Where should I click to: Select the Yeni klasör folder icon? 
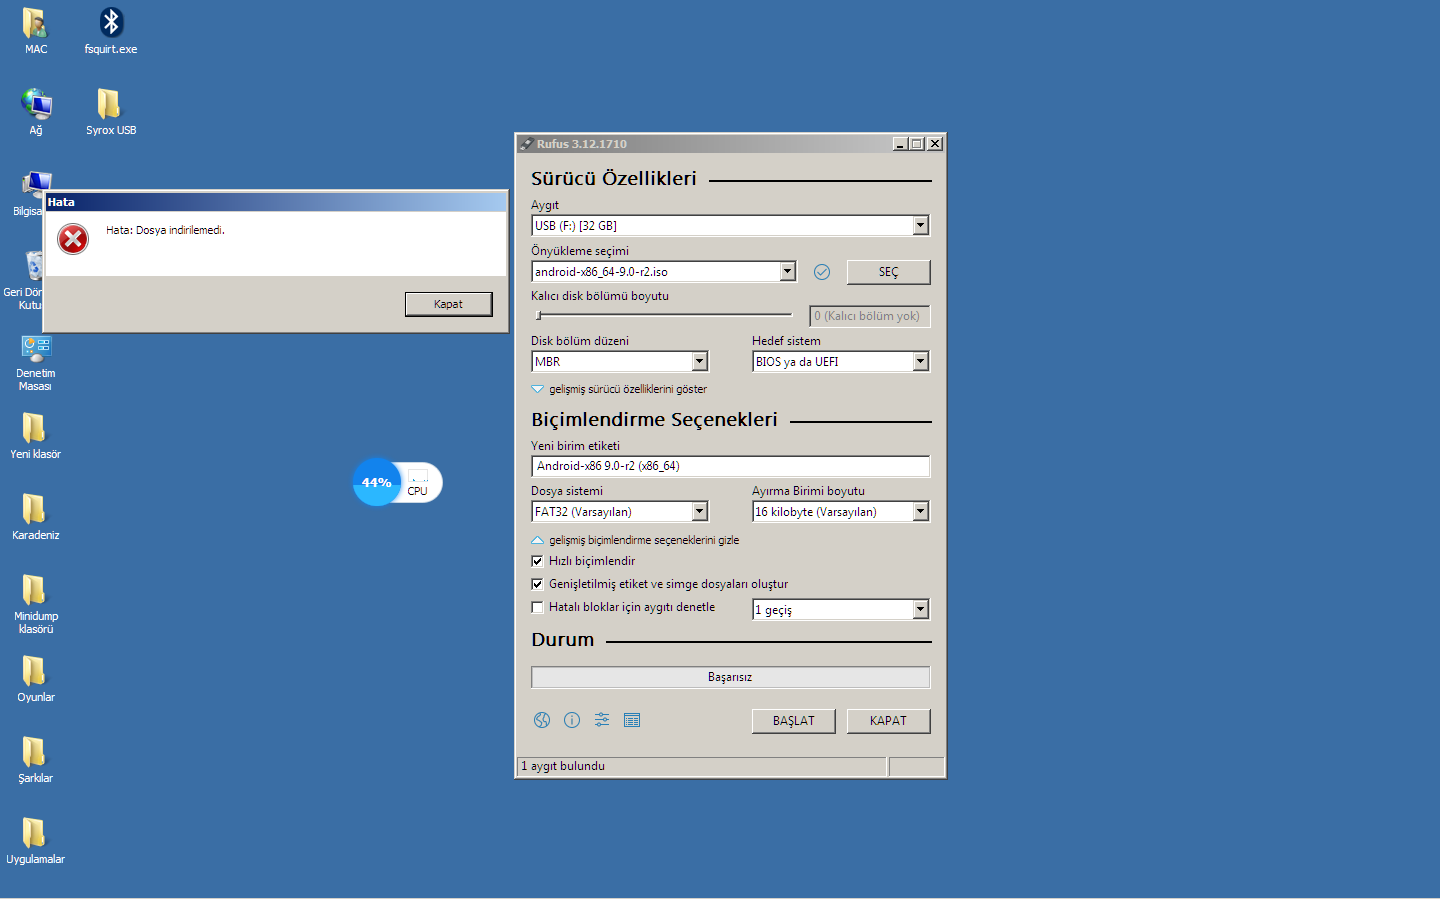(36, 436)
